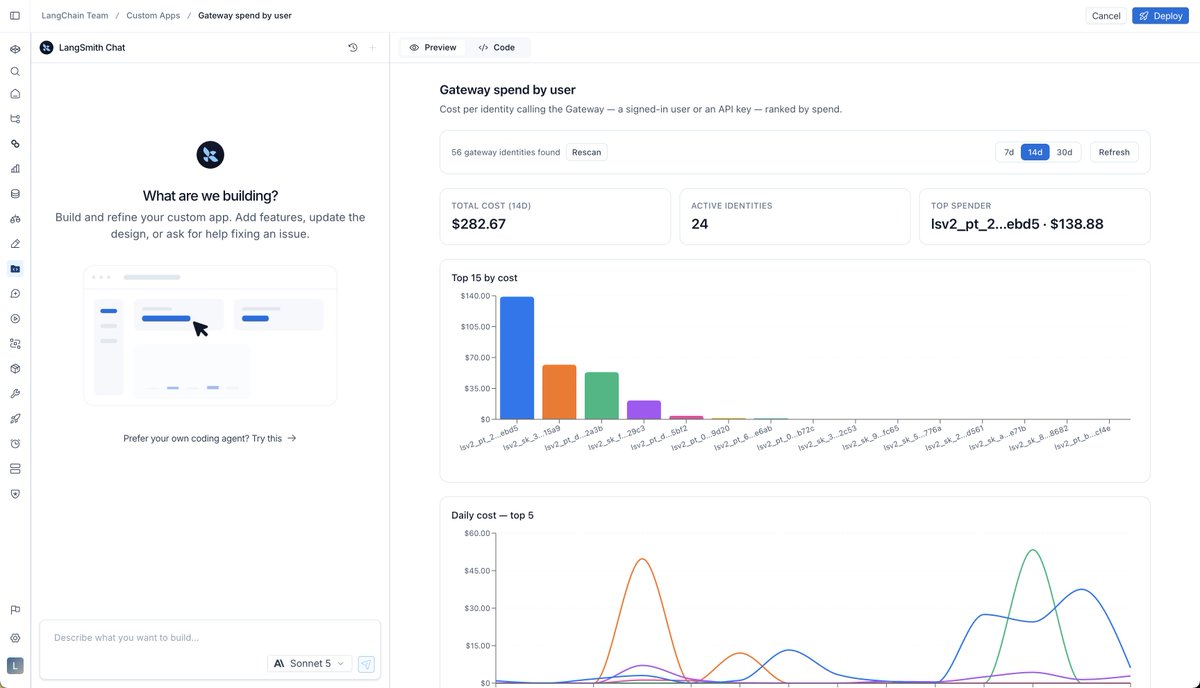The width and height of the screenshot is (1200, 688).
Task: Click the Deploy button
Action: [1160, 16]
